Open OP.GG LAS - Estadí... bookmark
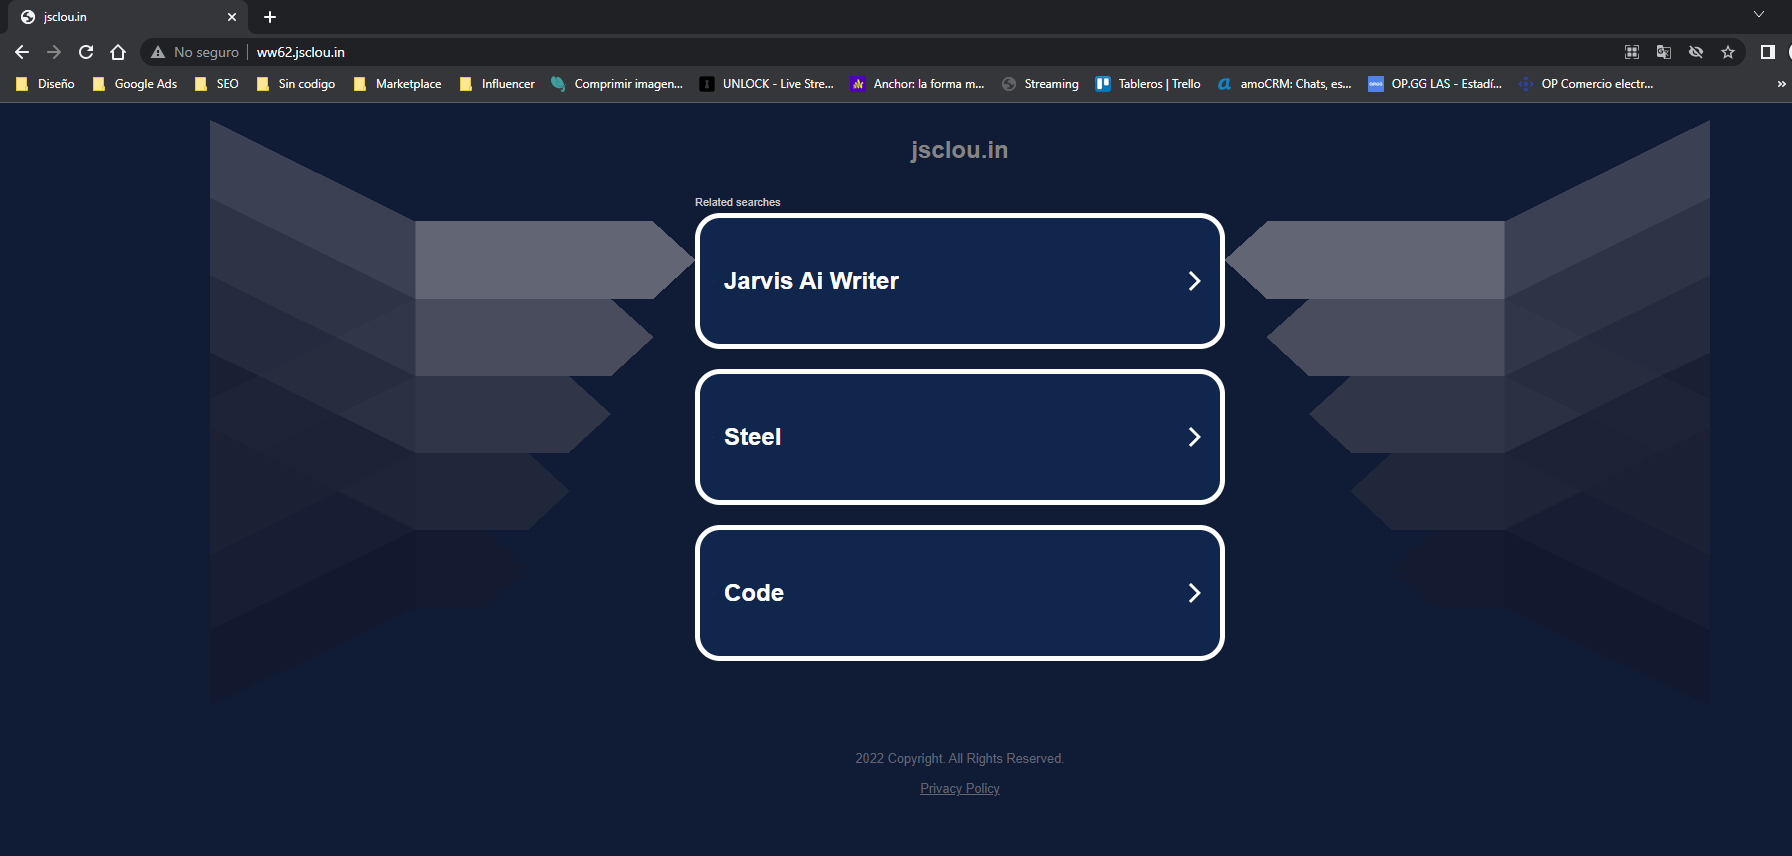This screenshot has width=1792, height=856. coord(1435,84)
